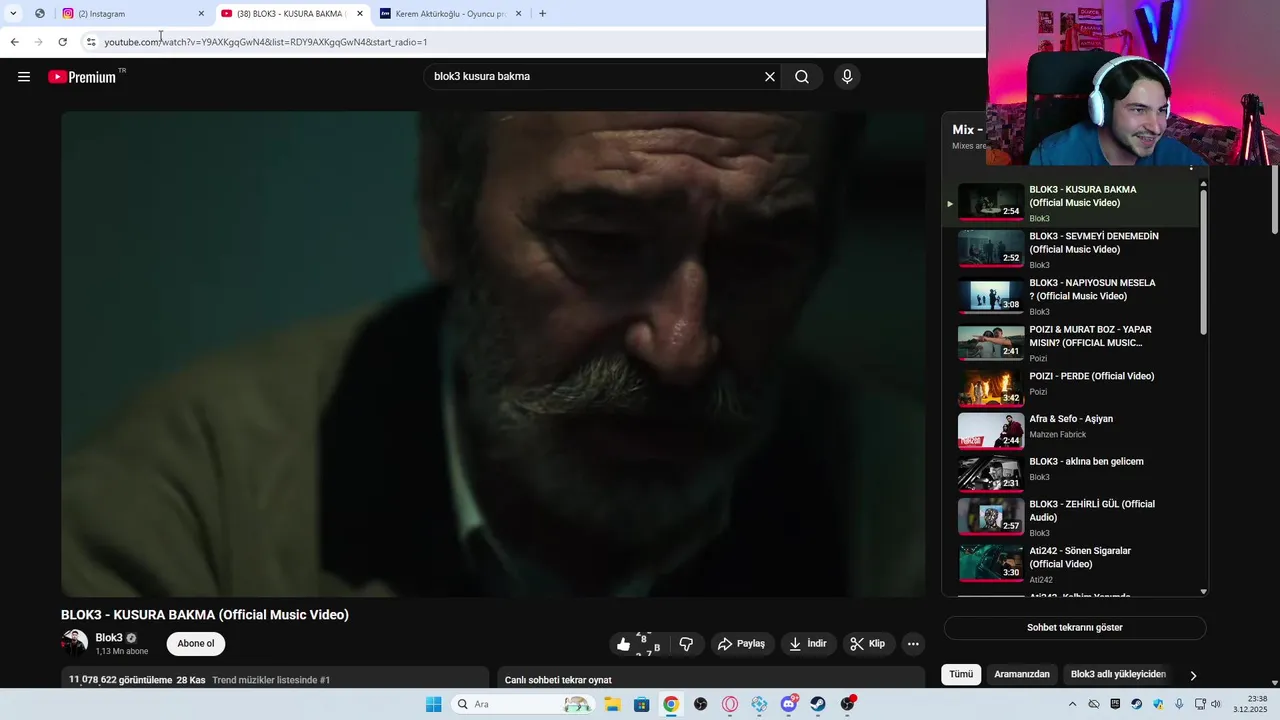
Task: Open the Blok3 channel name link
Action: [109, 638]
